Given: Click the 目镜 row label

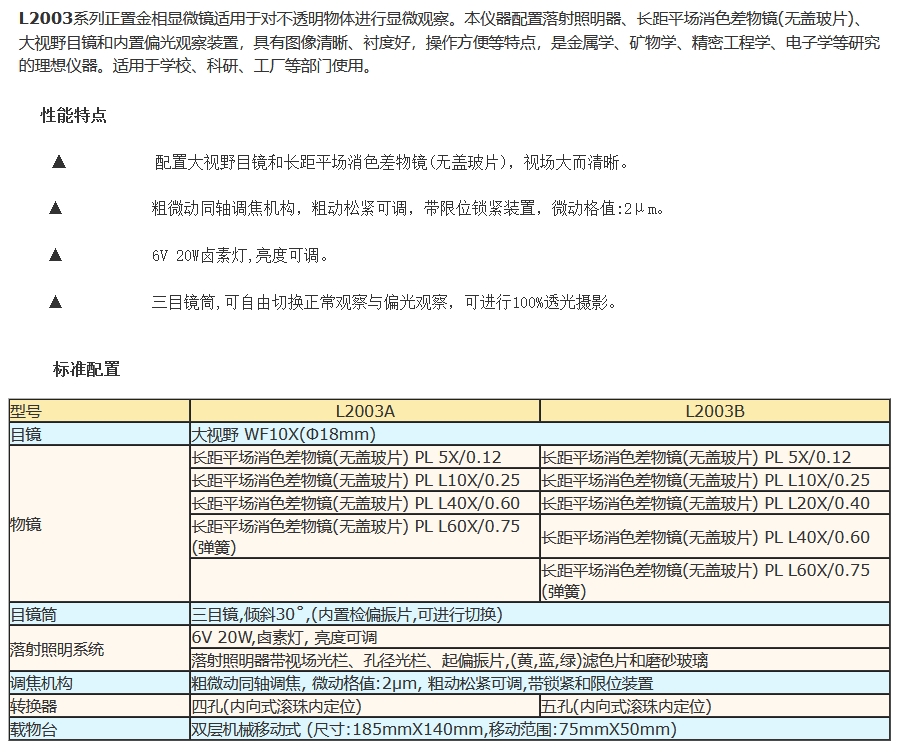Looking at the screenshot, I should coord(99,434).
